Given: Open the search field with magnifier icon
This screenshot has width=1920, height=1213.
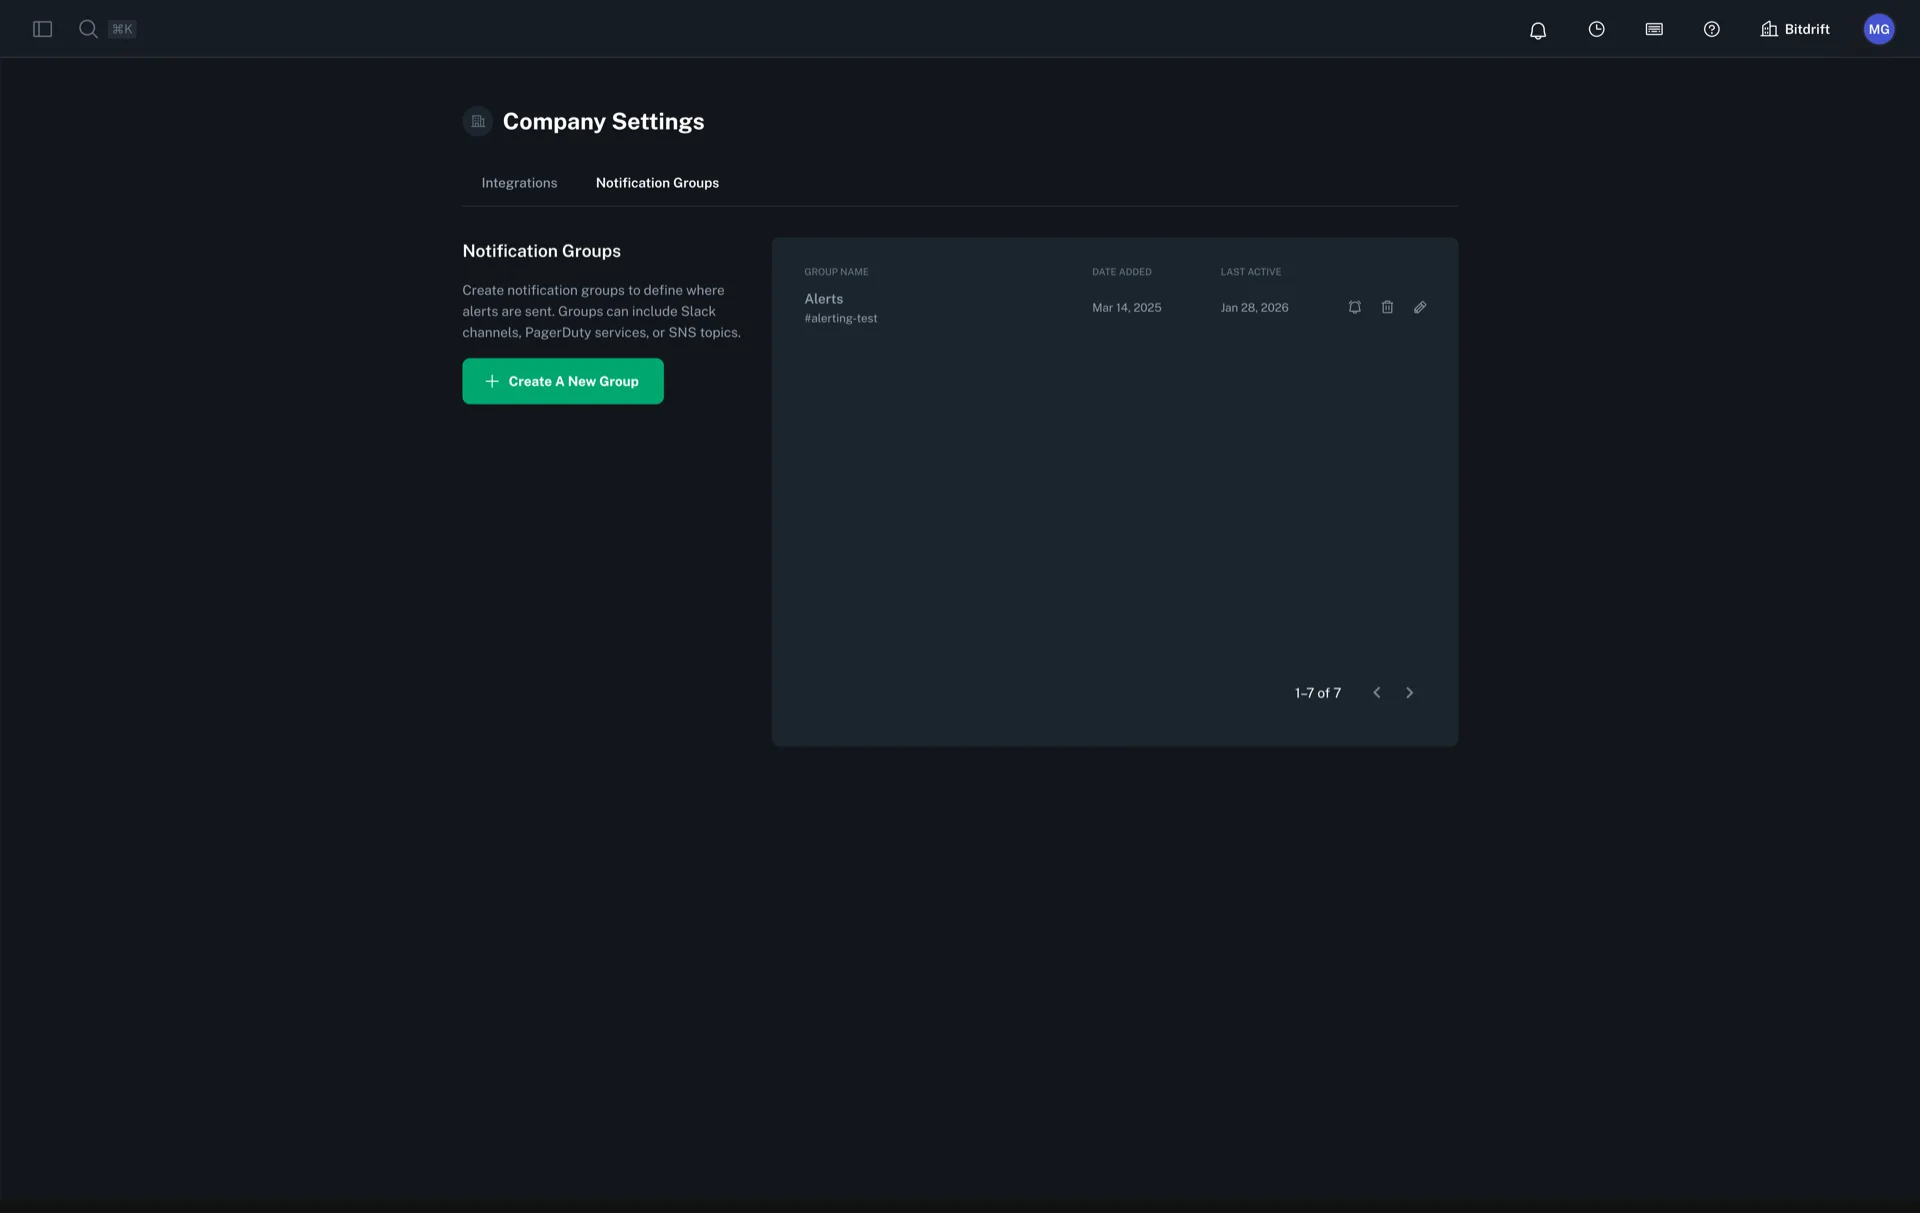Looking at the screenshot, I should [x=88, y=29].
